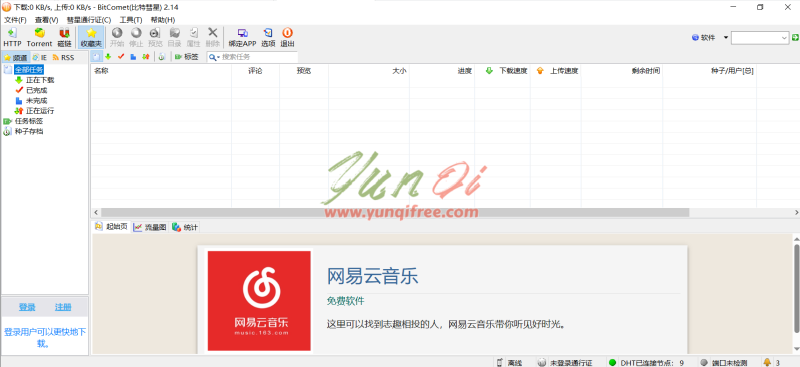Viewport: 800px width, 367px height.
Task: Show all tasks with filter bar page icon
Action: click(x=96, y=57)
